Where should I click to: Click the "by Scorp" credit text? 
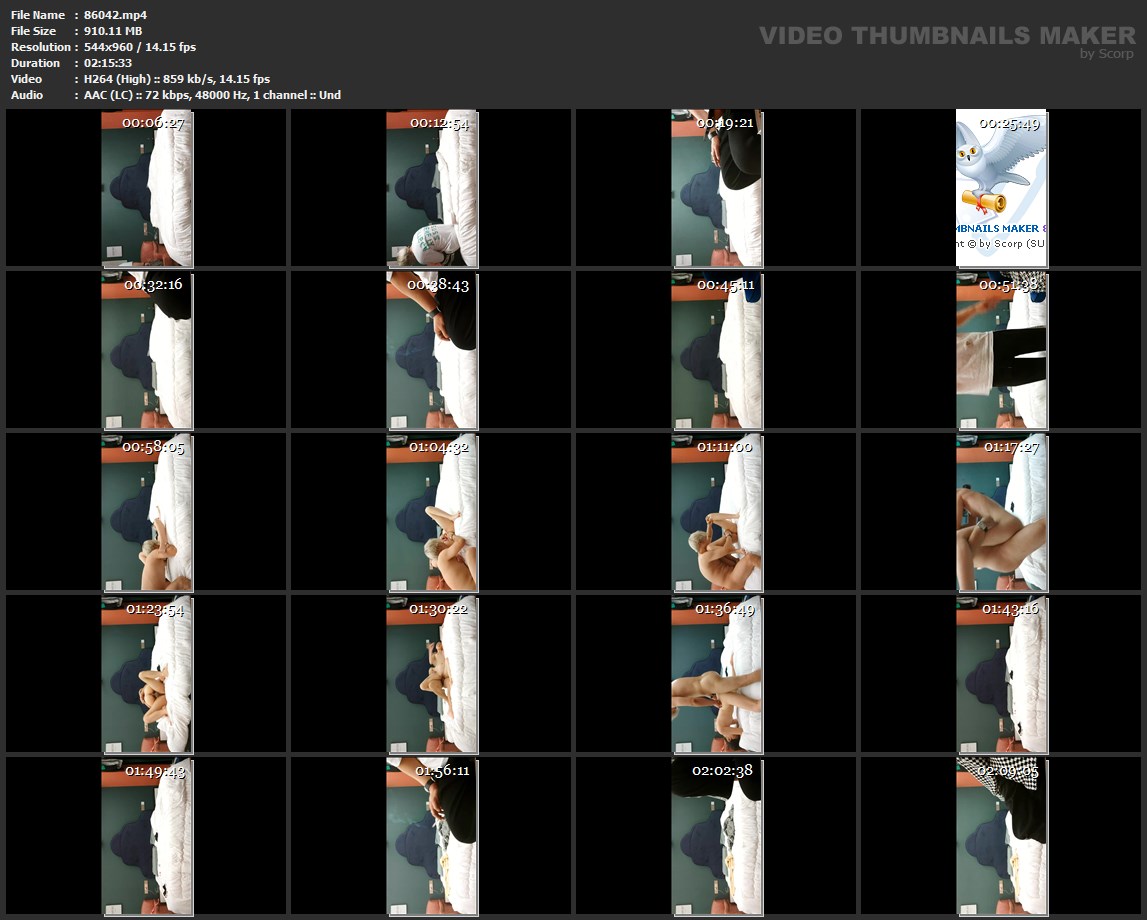(x=1106, y=55)
